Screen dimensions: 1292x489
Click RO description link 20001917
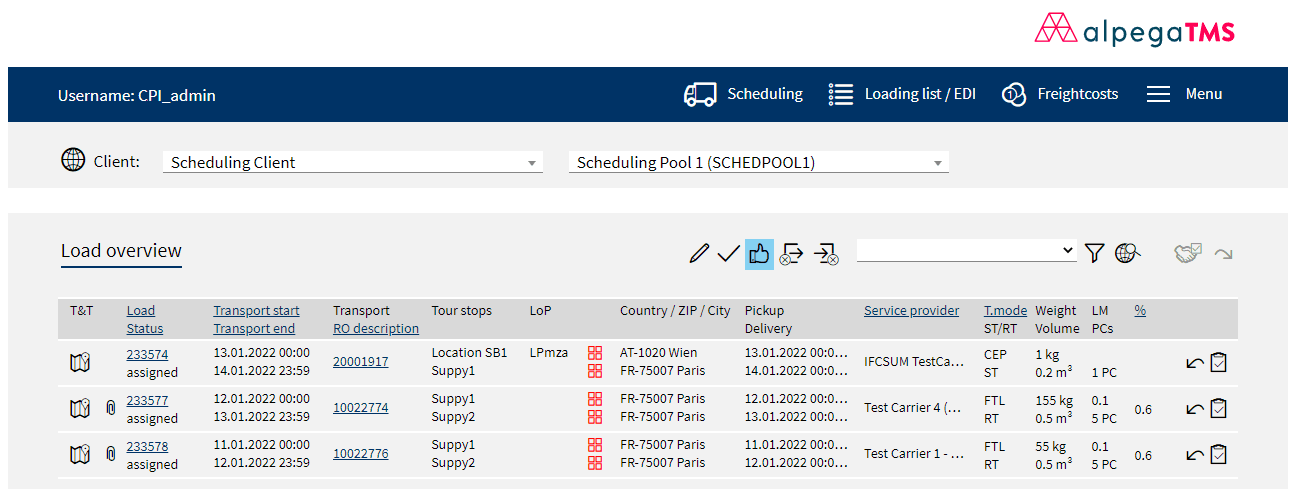click(360, 362)
